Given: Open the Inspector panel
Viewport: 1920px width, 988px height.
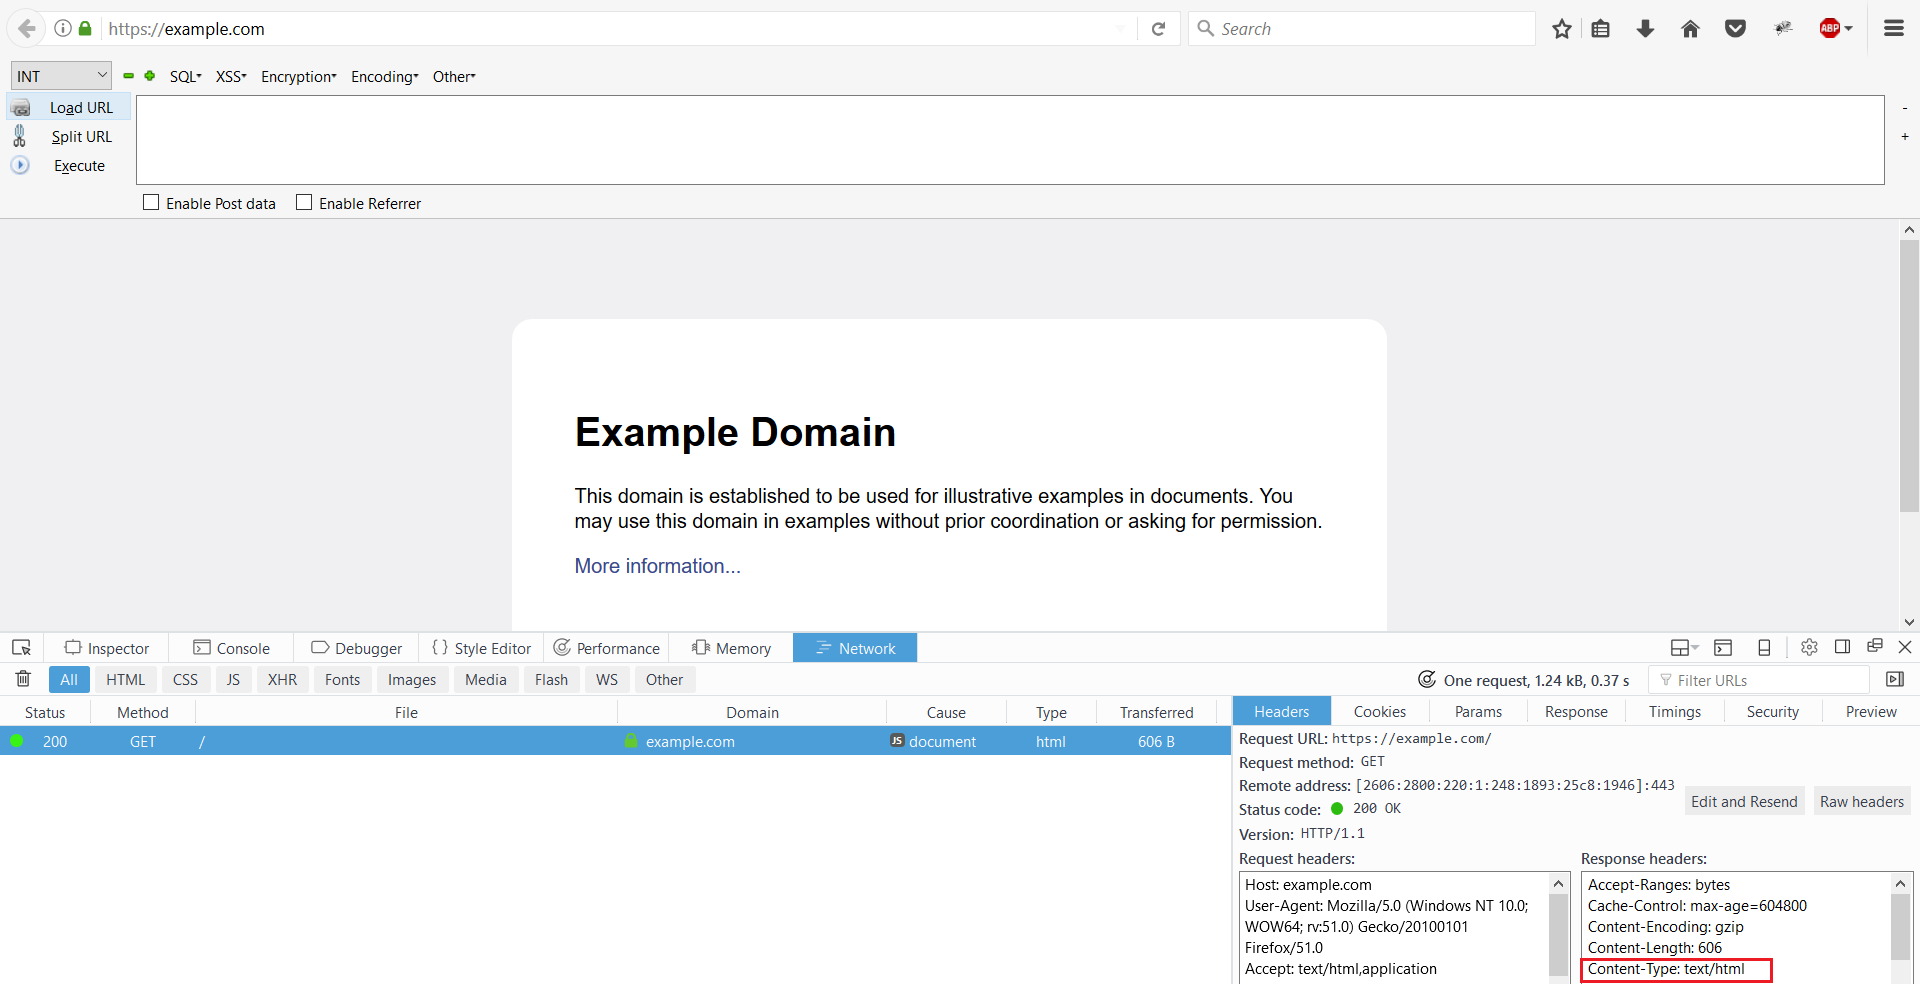Looking at the screenshot, I should click(107, 647).
